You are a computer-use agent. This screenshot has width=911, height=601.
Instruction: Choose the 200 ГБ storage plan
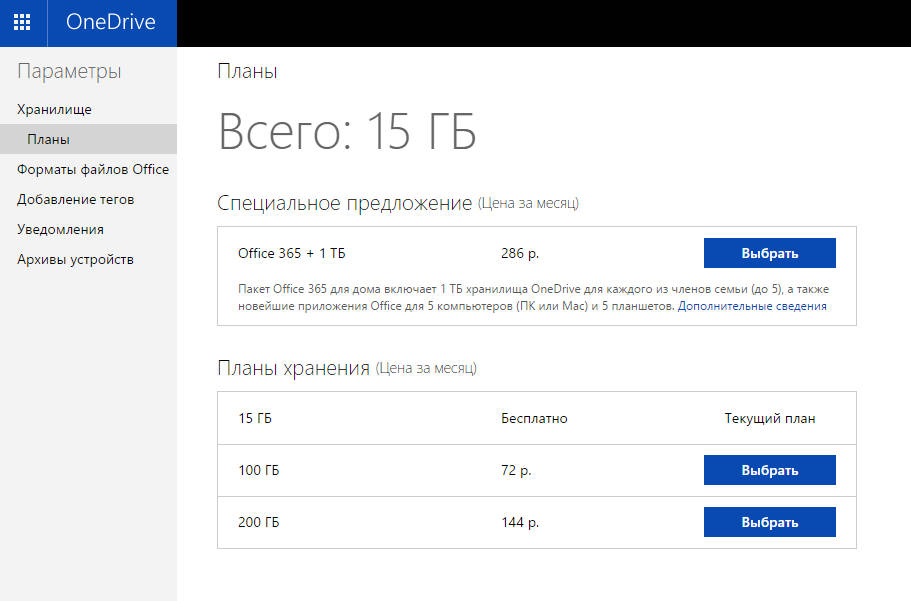pyautogui.click(x=770, y=522)
